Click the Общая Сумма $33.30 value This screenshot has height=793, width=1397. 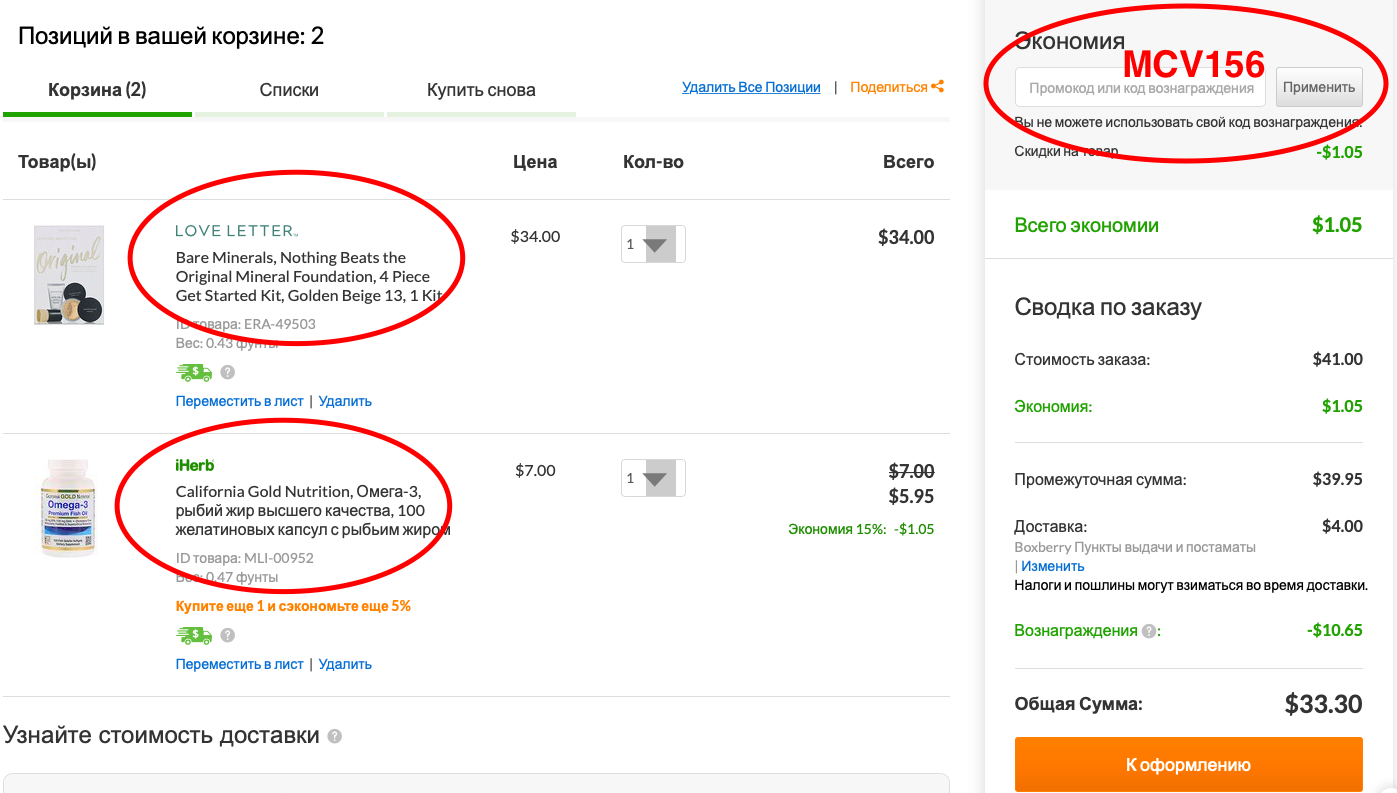[x=1323, y=704]
